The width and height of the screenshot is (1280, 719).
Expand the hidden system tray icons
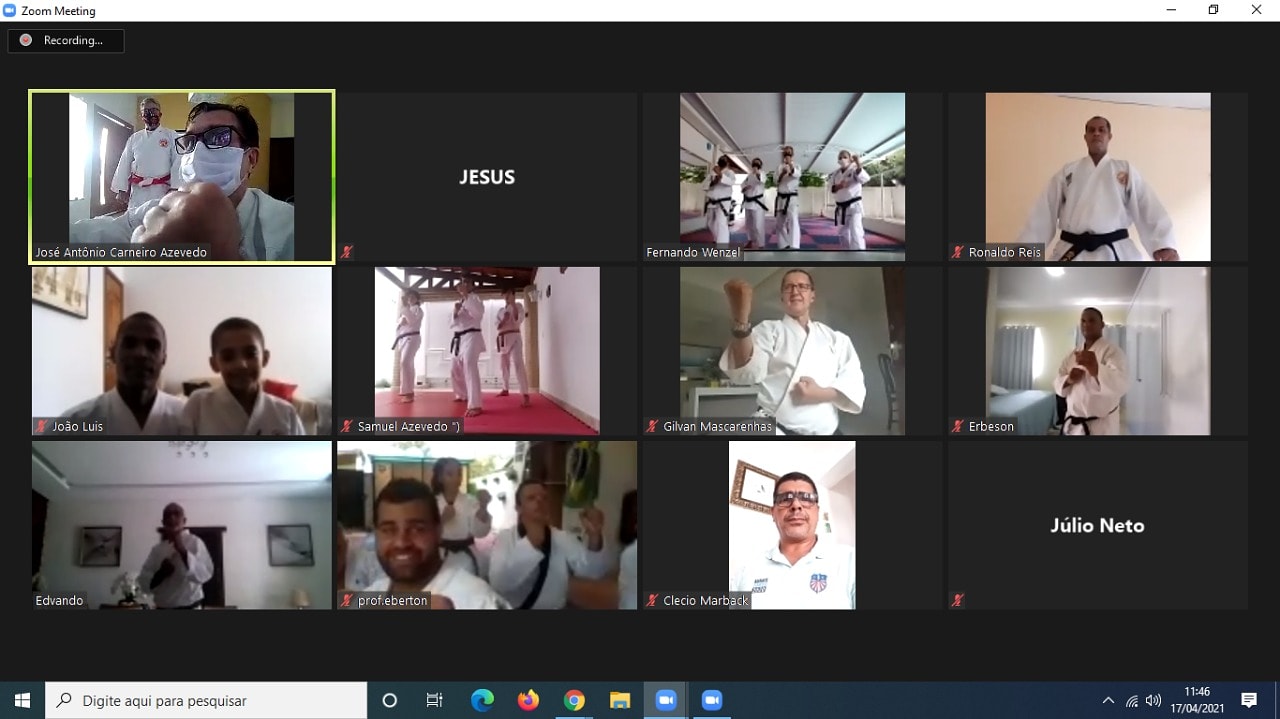coord(1107,701)
